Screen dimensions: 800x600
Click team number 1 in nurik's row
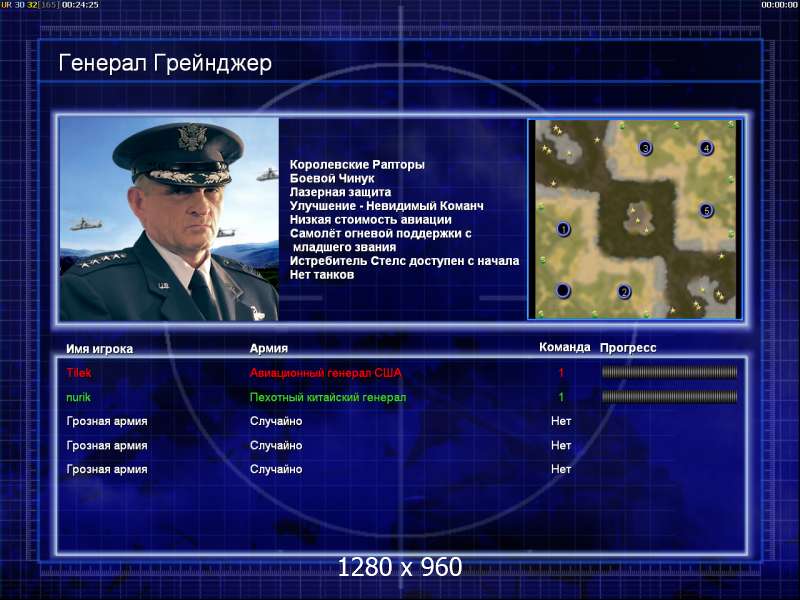[x=561, y=397]
